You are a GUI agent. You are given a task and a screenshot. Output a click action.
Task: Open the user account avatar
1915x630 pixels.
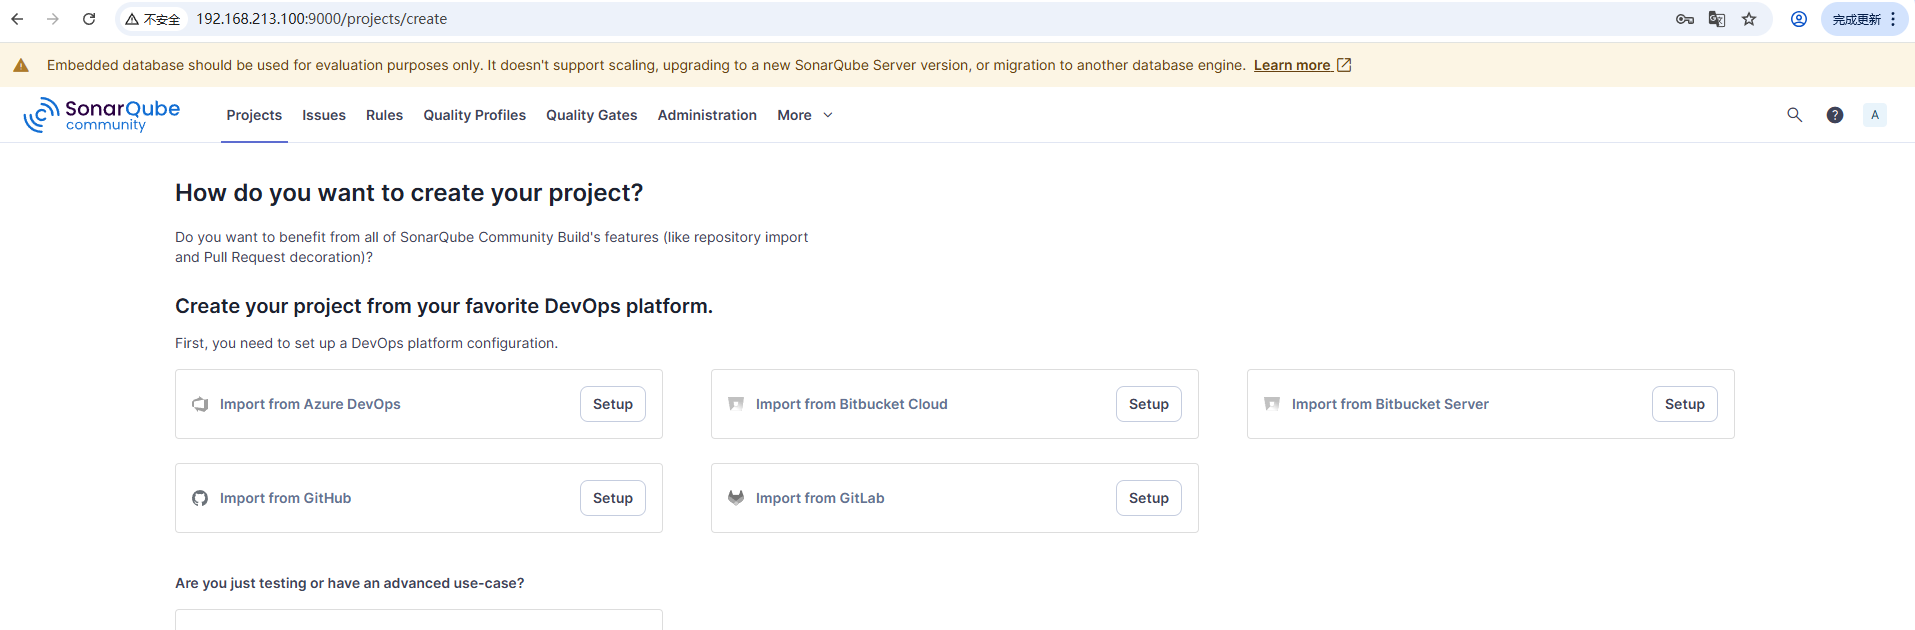(1874, 115)
